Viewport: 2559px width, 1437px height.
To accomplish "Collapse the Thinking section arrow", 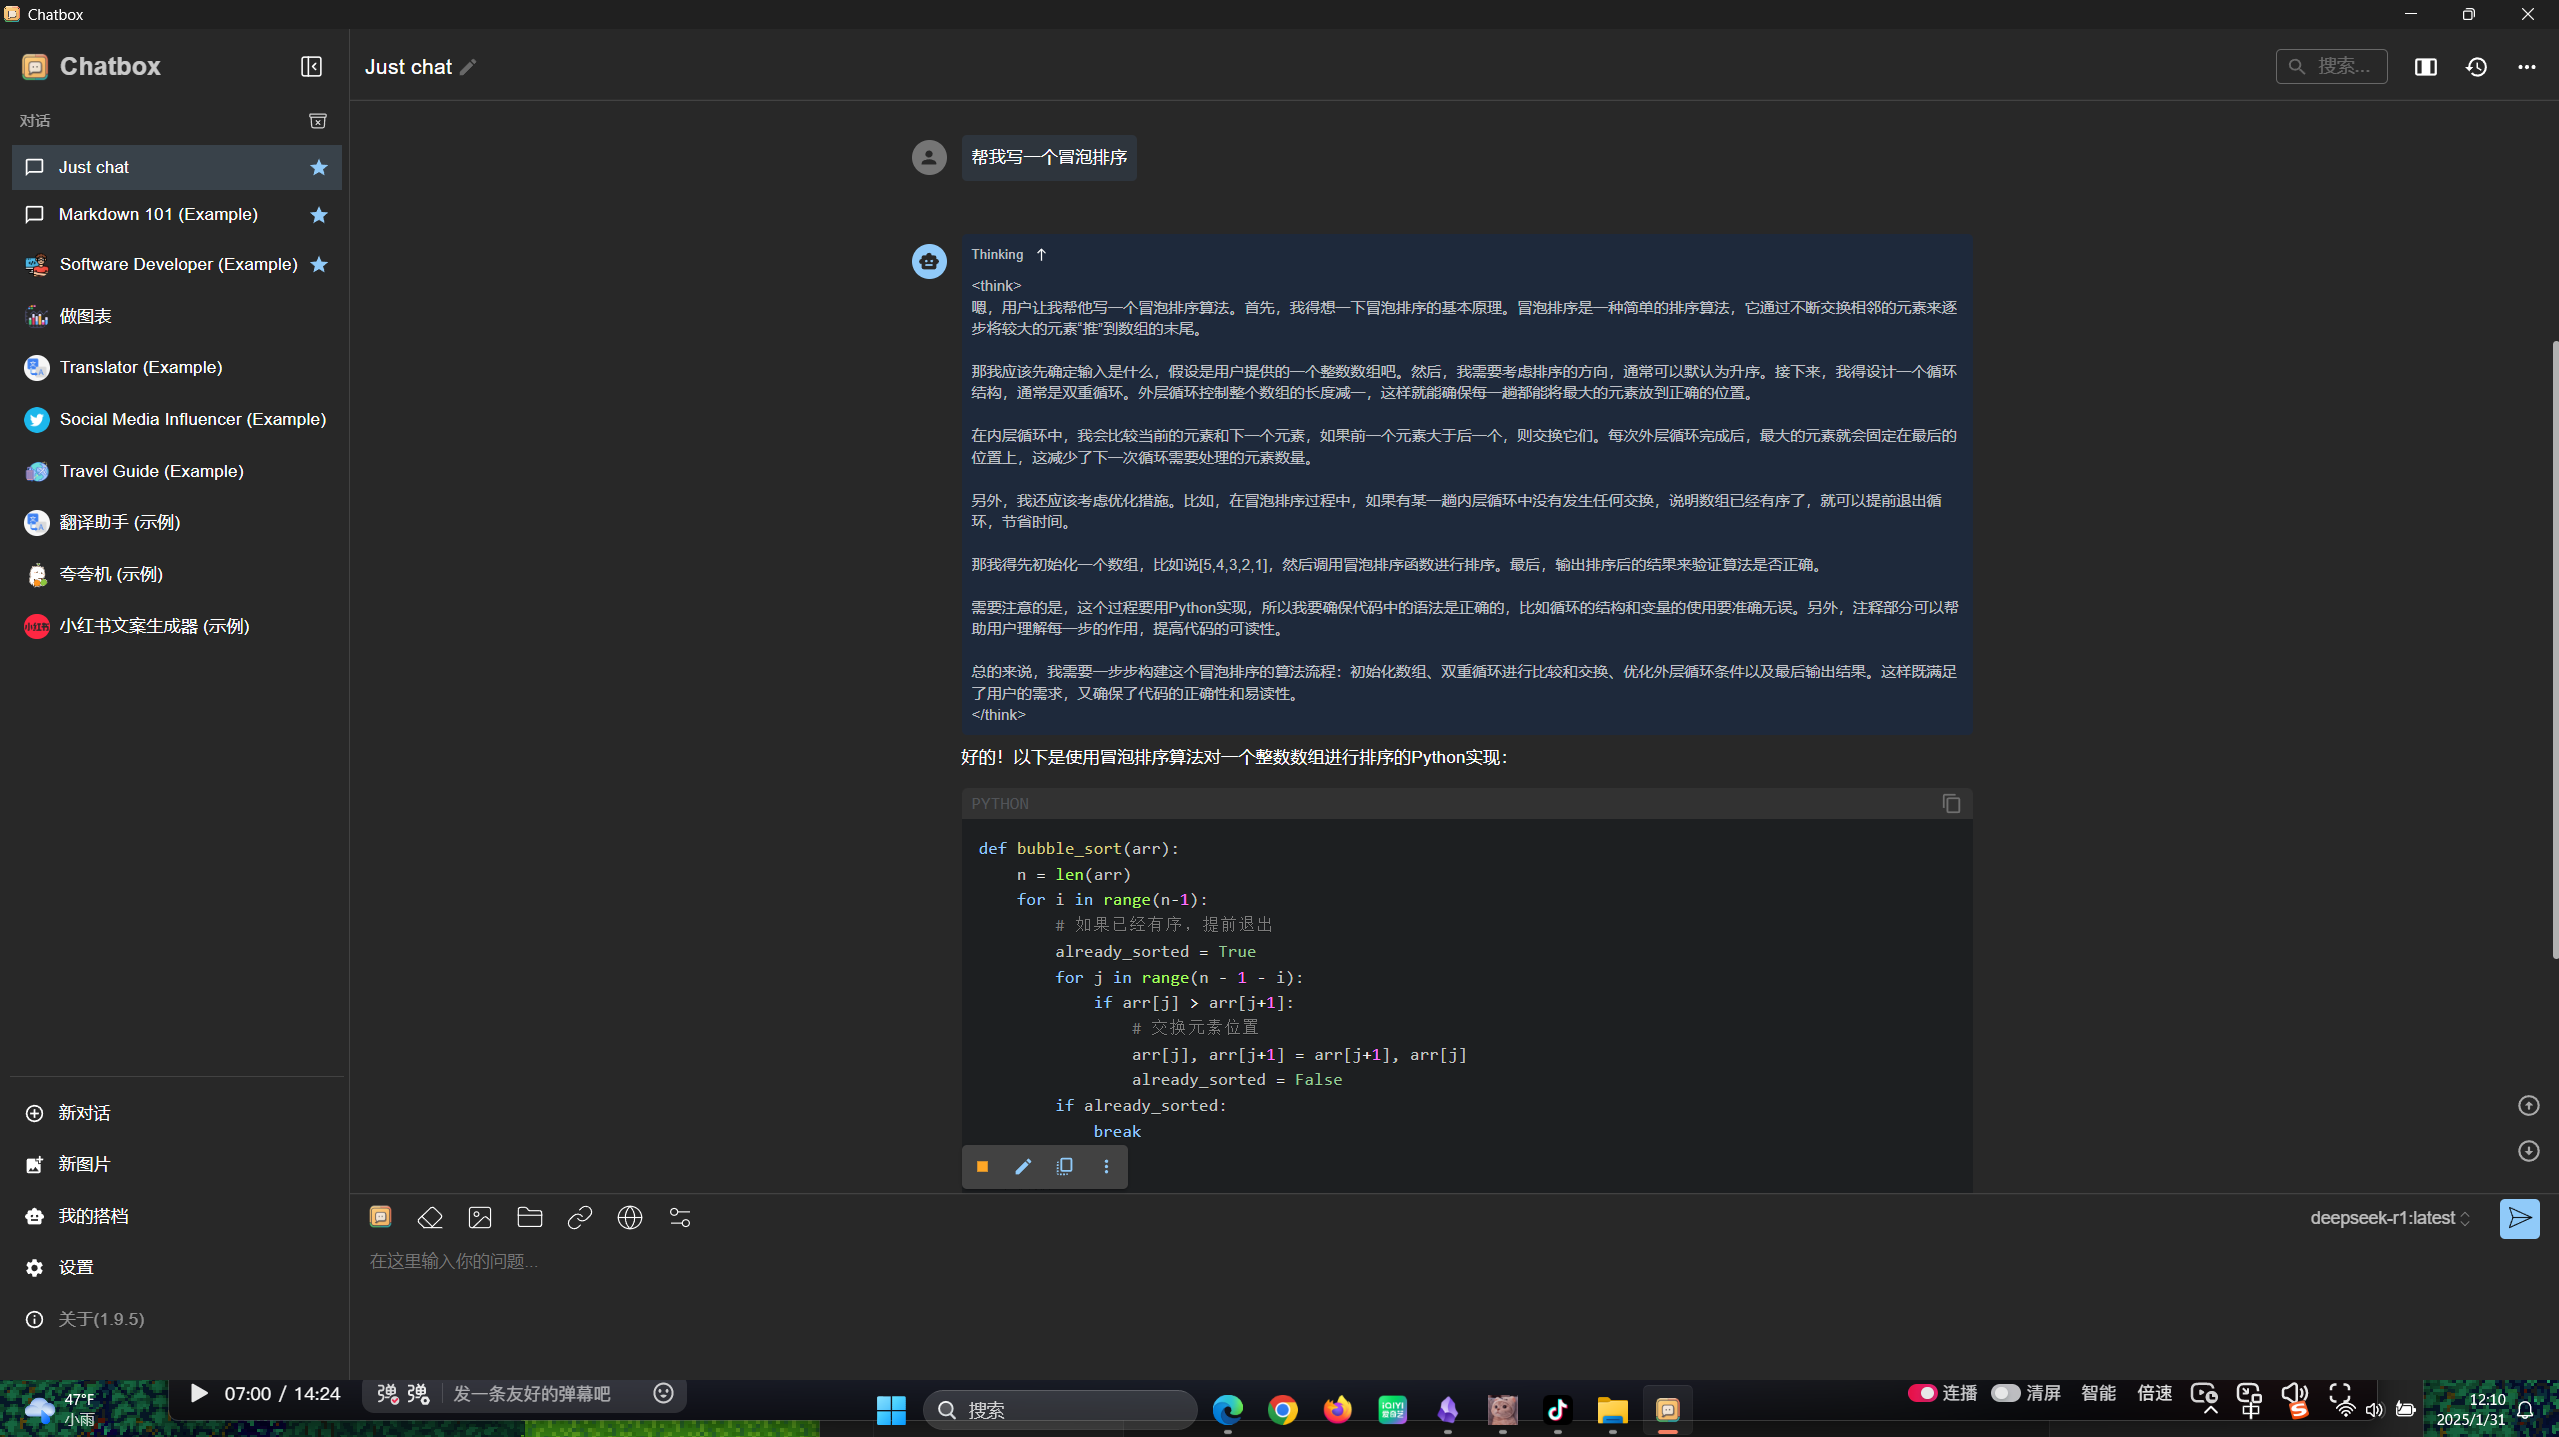I will tap(1041, 255).
